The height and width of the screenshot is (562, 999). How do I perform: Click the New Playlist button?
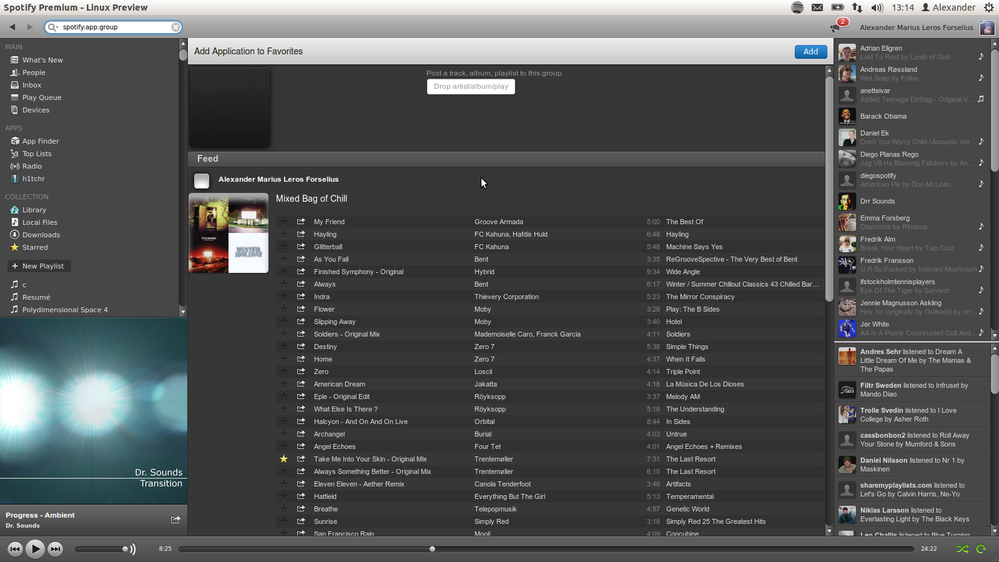click(39, 266)
